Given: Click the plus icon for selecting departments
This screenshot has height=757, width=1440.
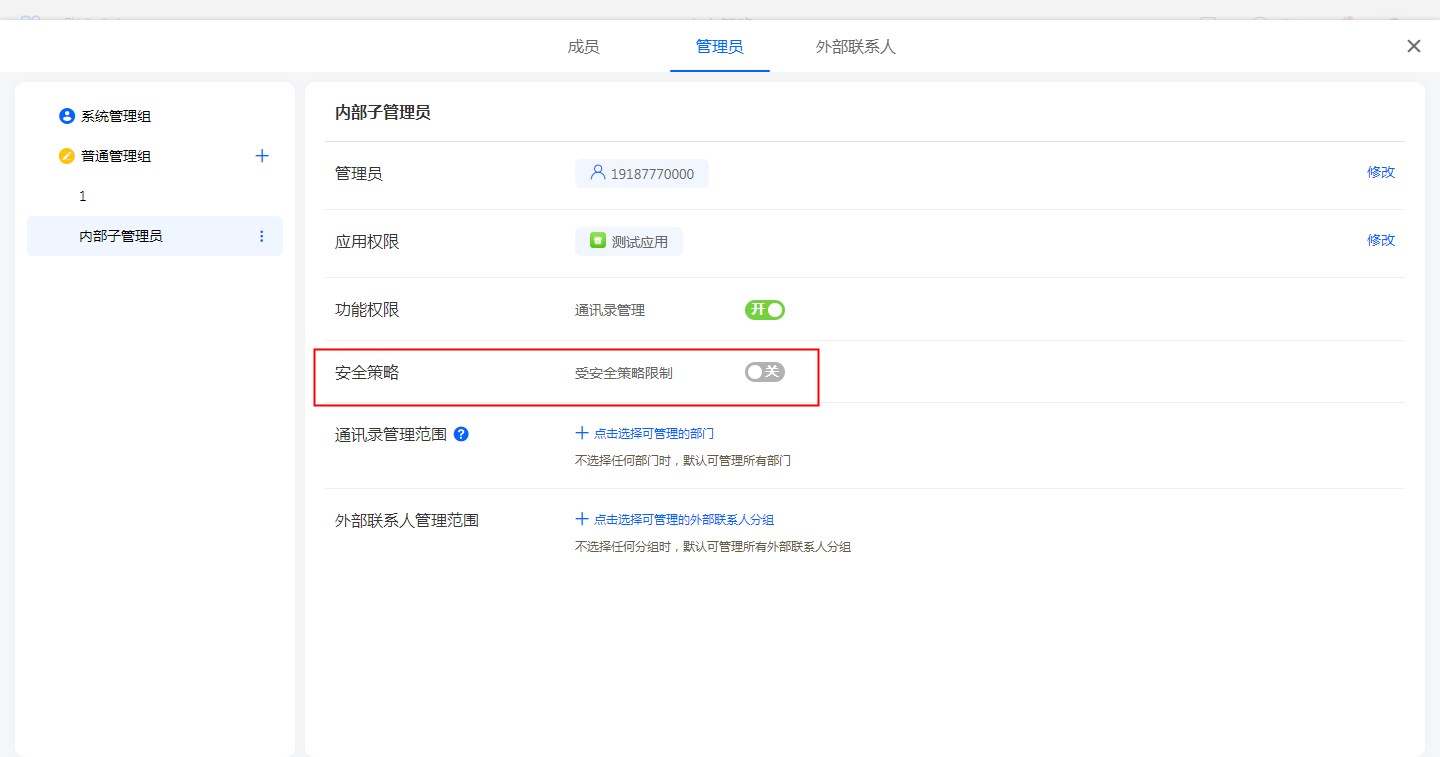Looking at the screenshot, I should [582, 433].
